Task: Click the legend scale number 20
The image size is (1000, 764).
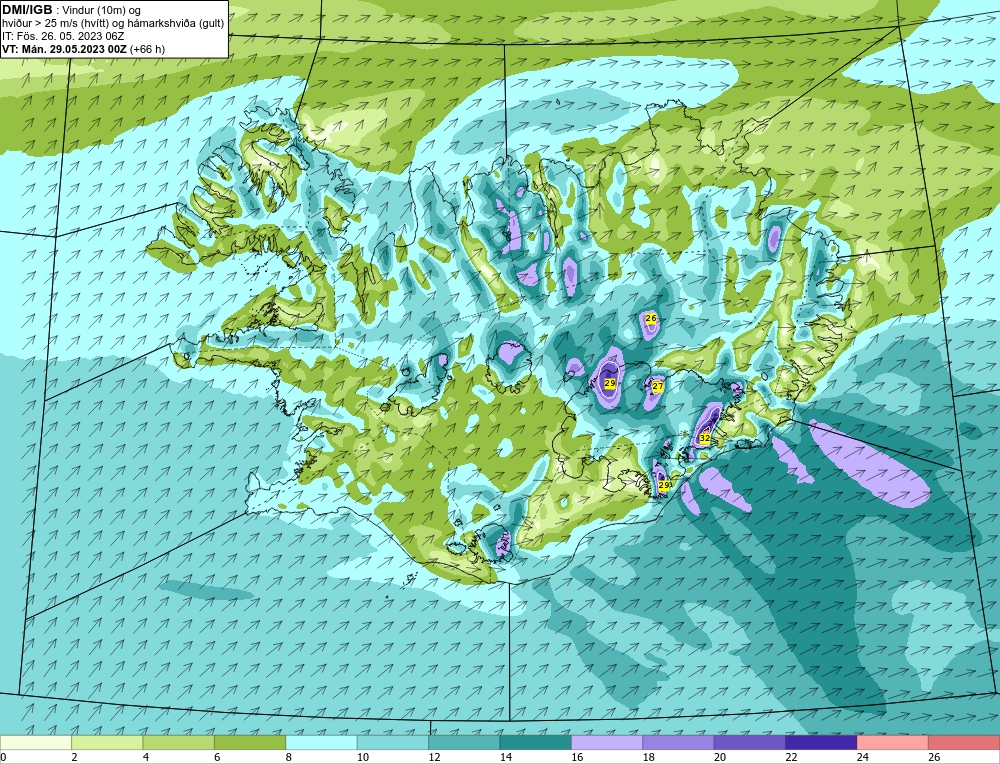Action: coord(720,757)
